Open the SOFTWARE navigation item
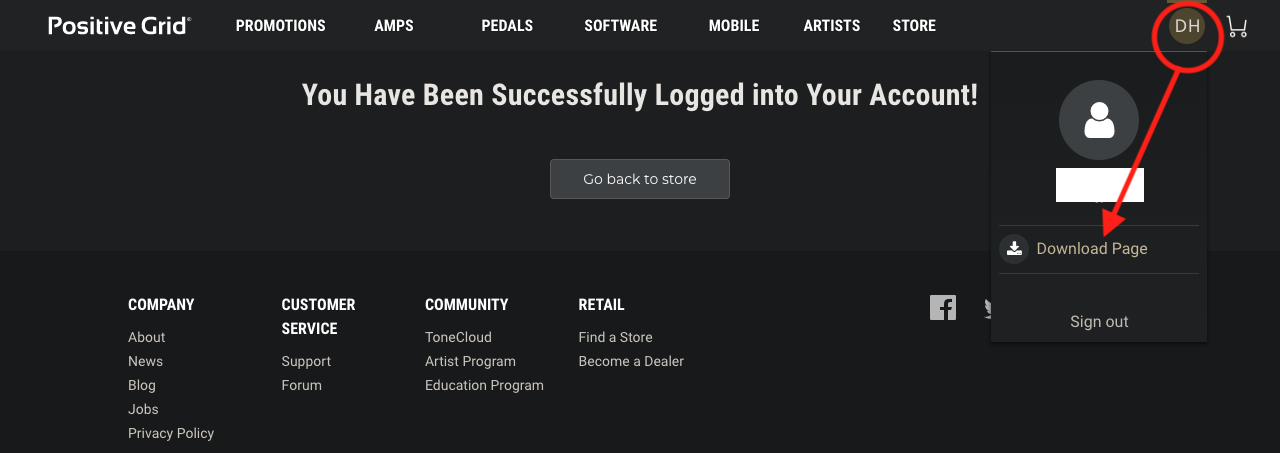The height and width of the screenshot is (453, 1280). tap(621, 26)
